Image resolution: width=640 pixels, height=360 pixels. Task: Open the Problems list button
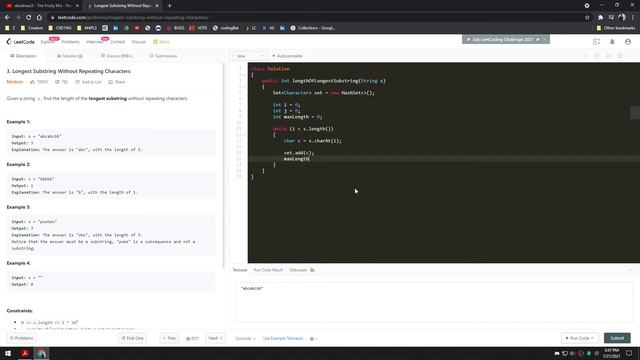click(x=21, y=338)
